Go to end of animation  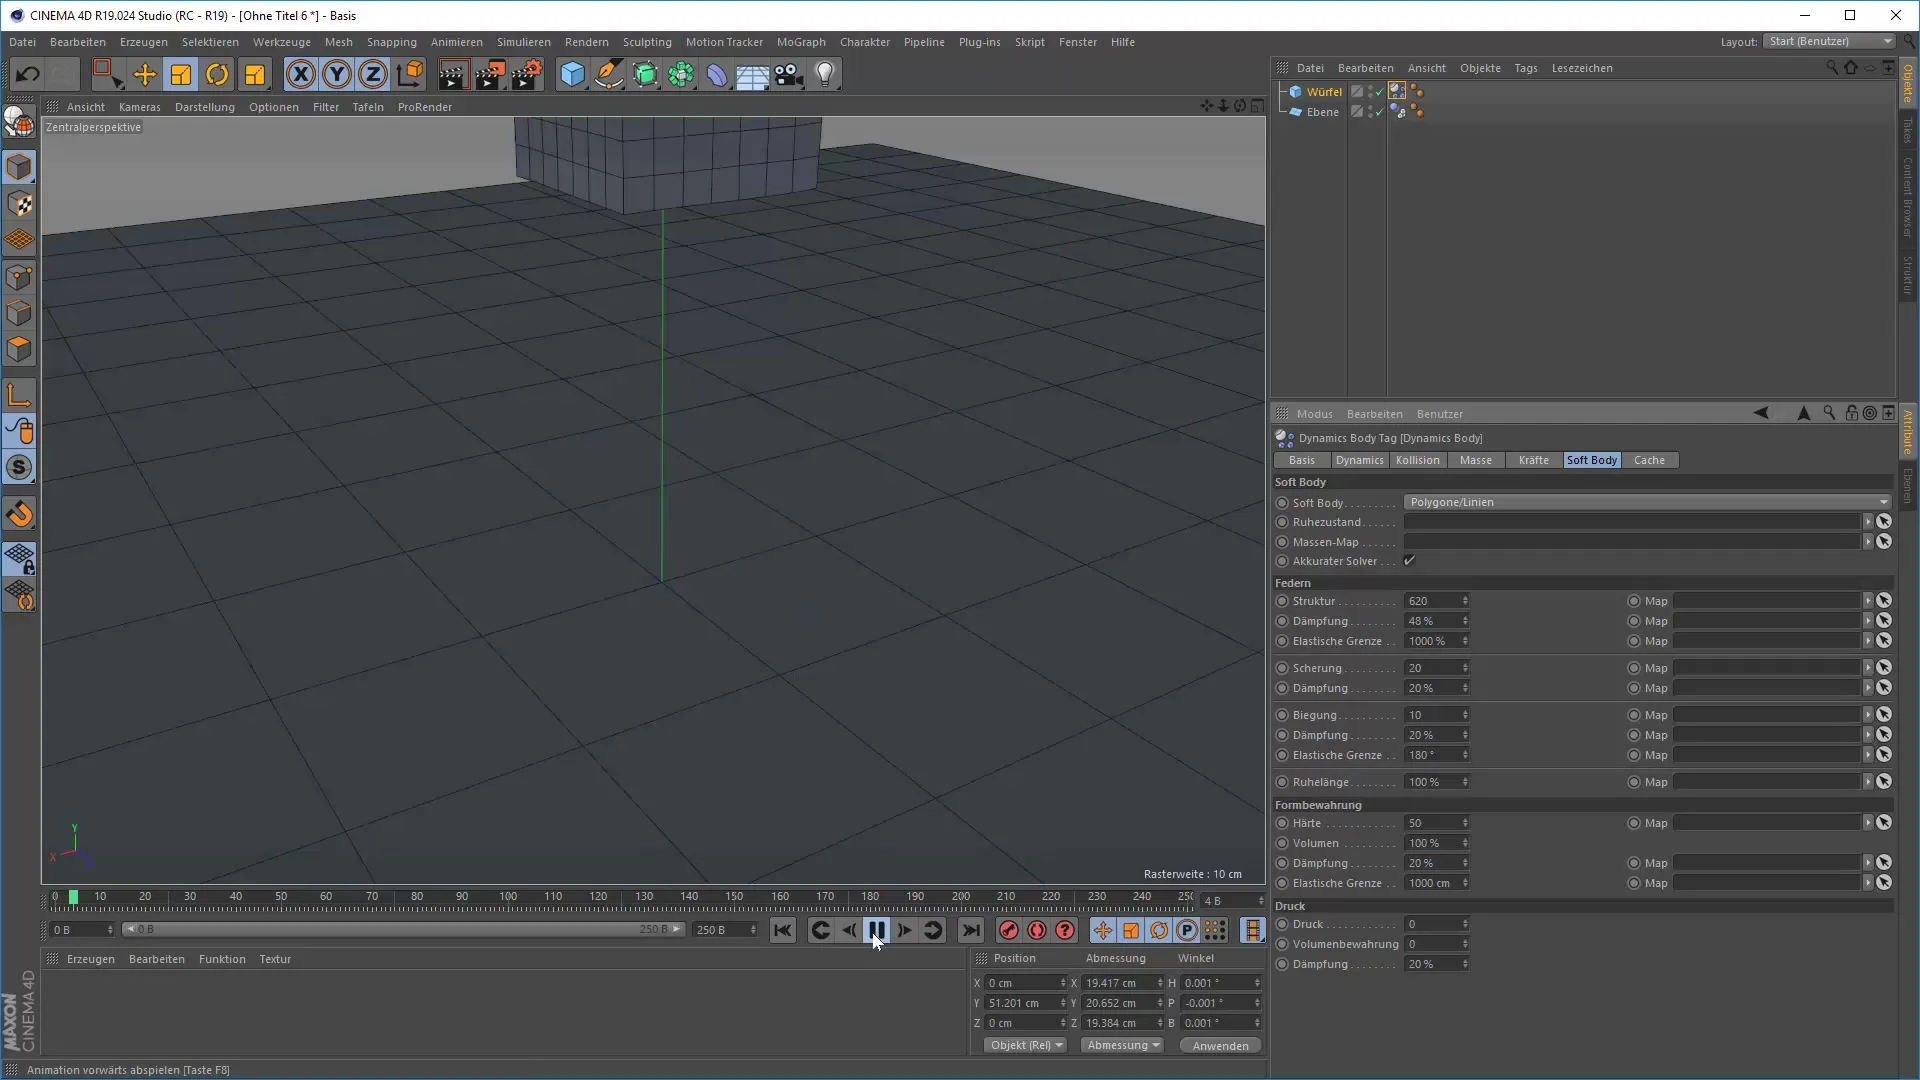970,930
